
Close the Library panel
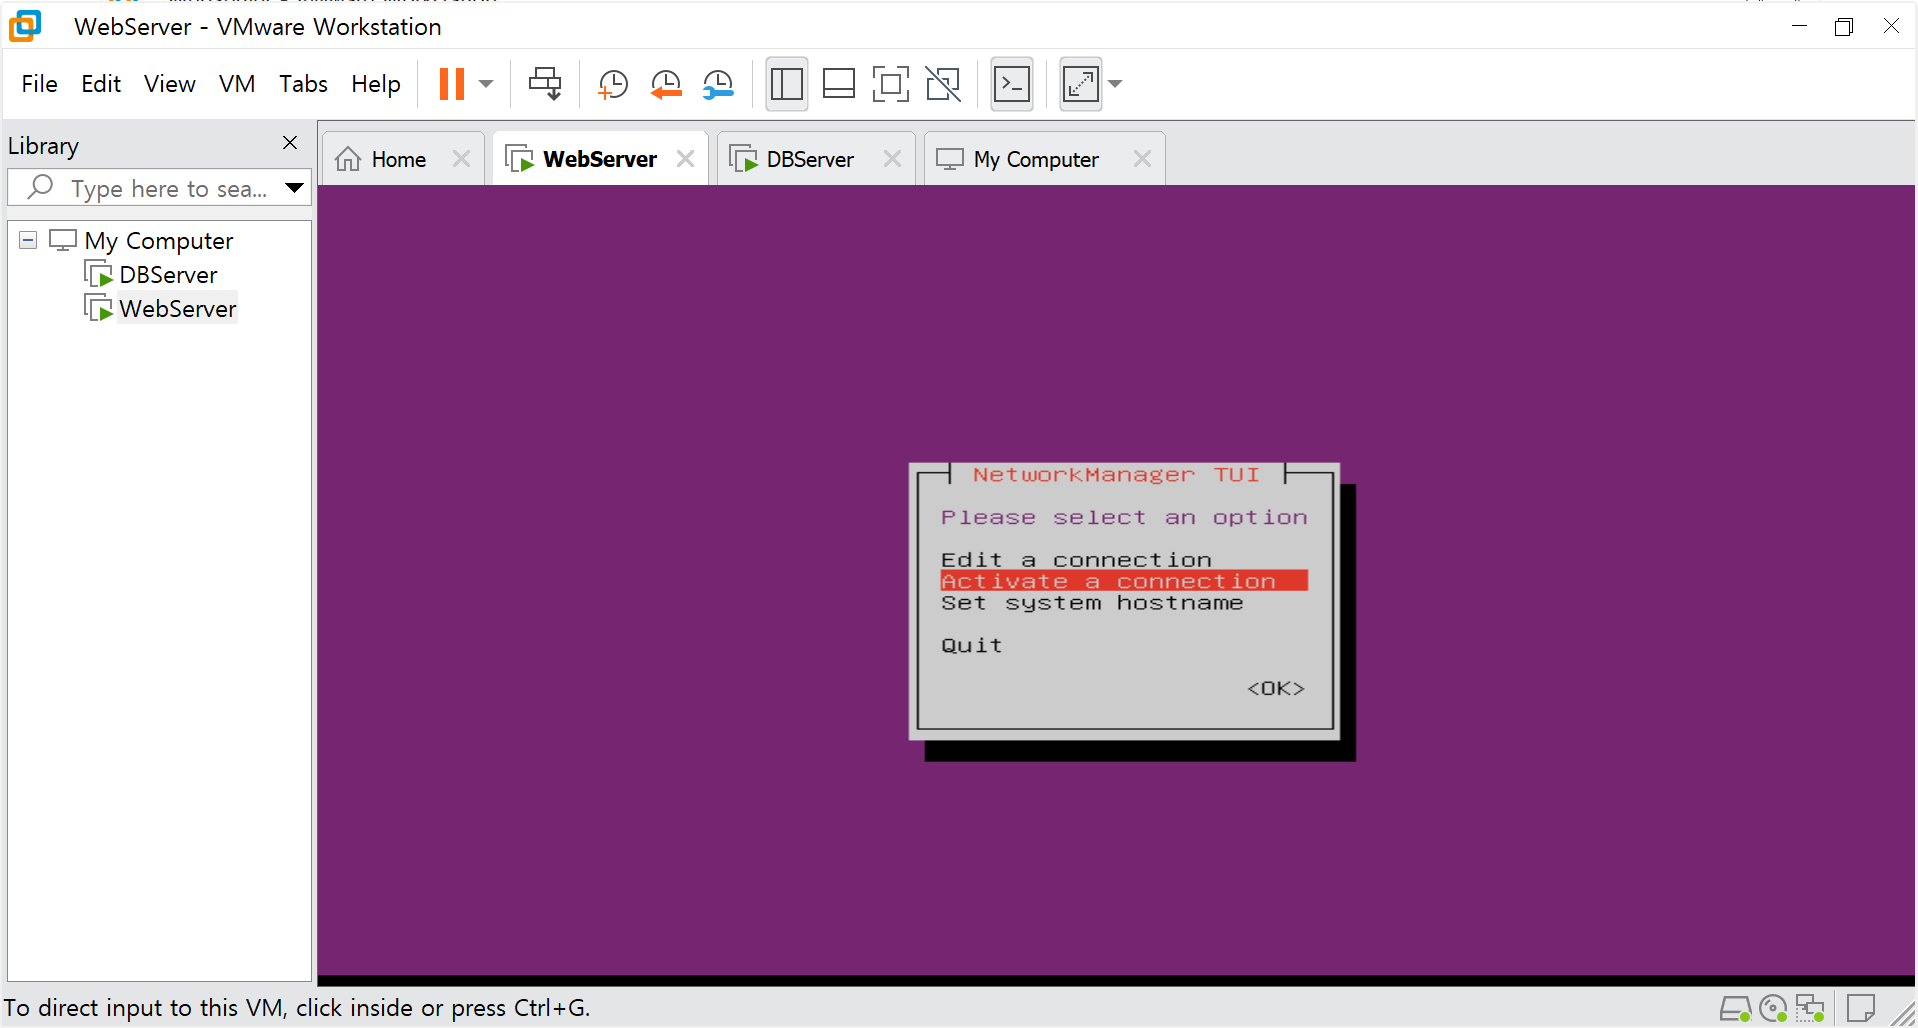click(290, 143)
